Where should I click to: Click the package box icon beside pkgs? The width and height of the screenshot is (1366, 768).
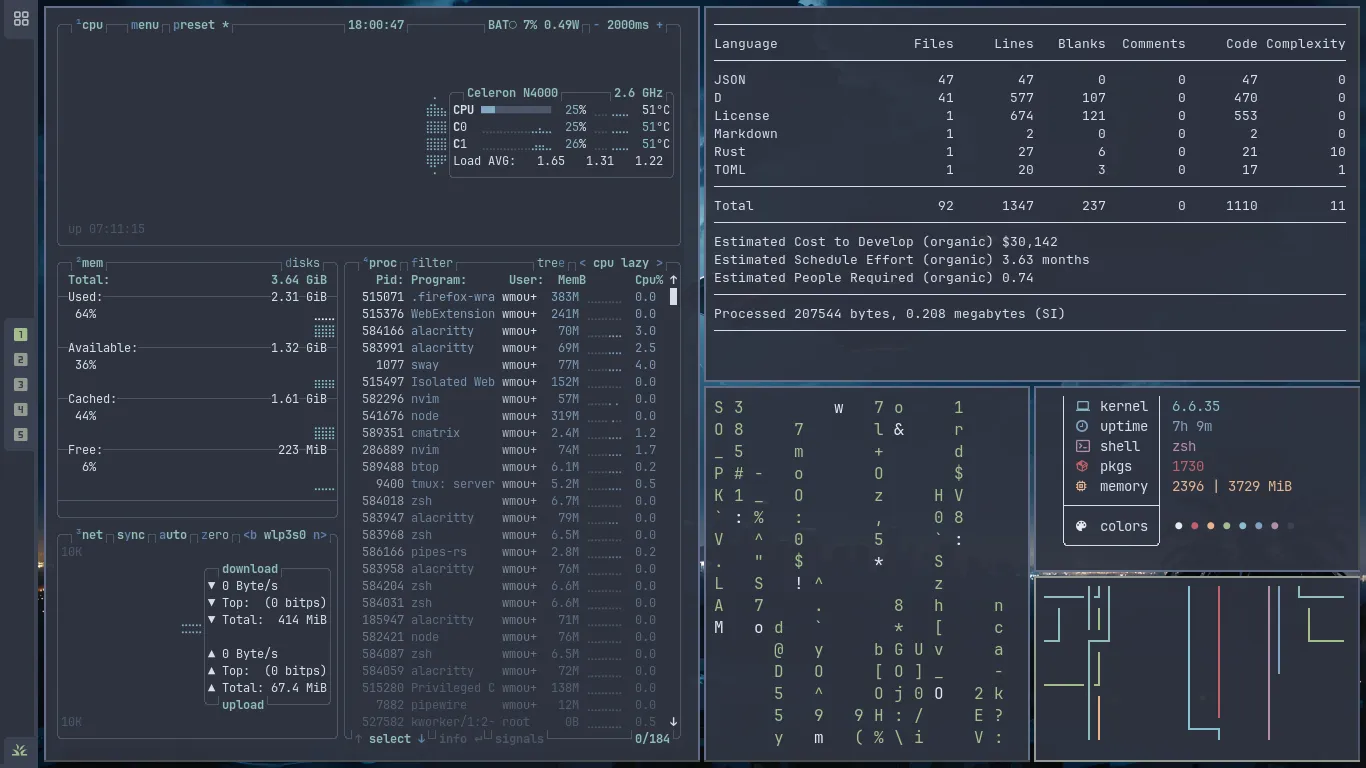pyautogui.click(x=1082, y=466)
